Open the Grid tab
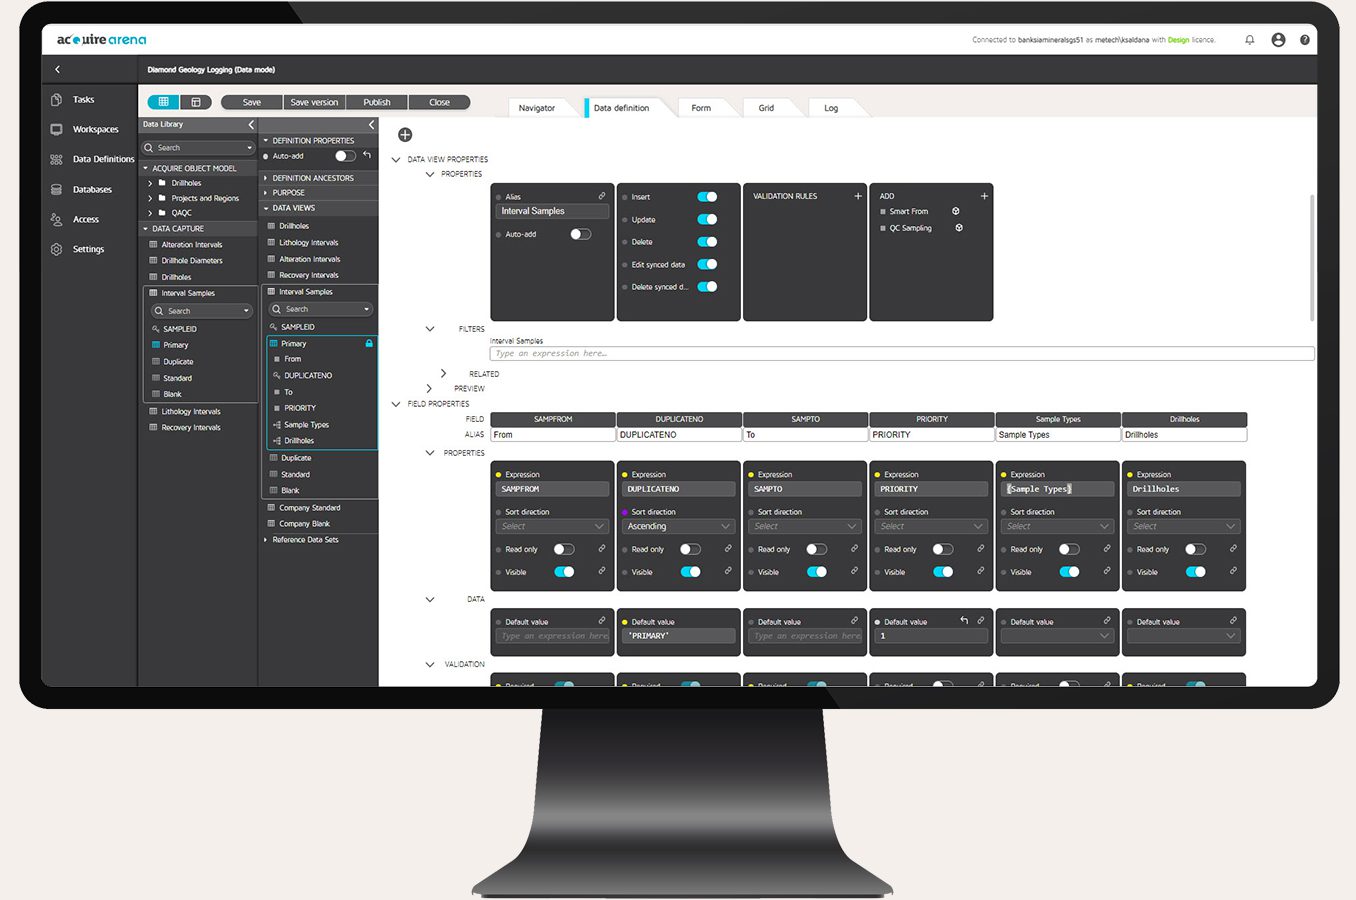The image size is (1356, 900). point(766,108)
